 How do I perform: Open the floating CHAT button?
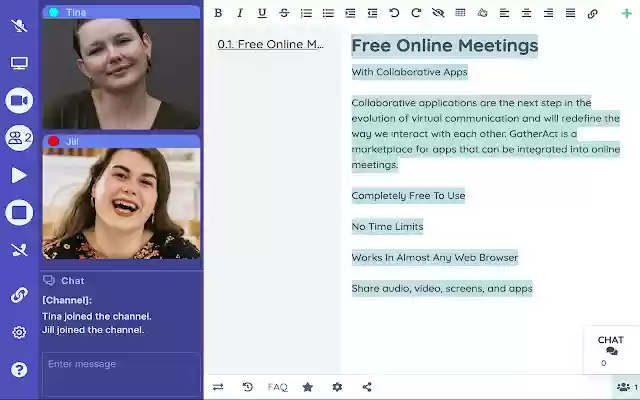(x=611, y=350)
